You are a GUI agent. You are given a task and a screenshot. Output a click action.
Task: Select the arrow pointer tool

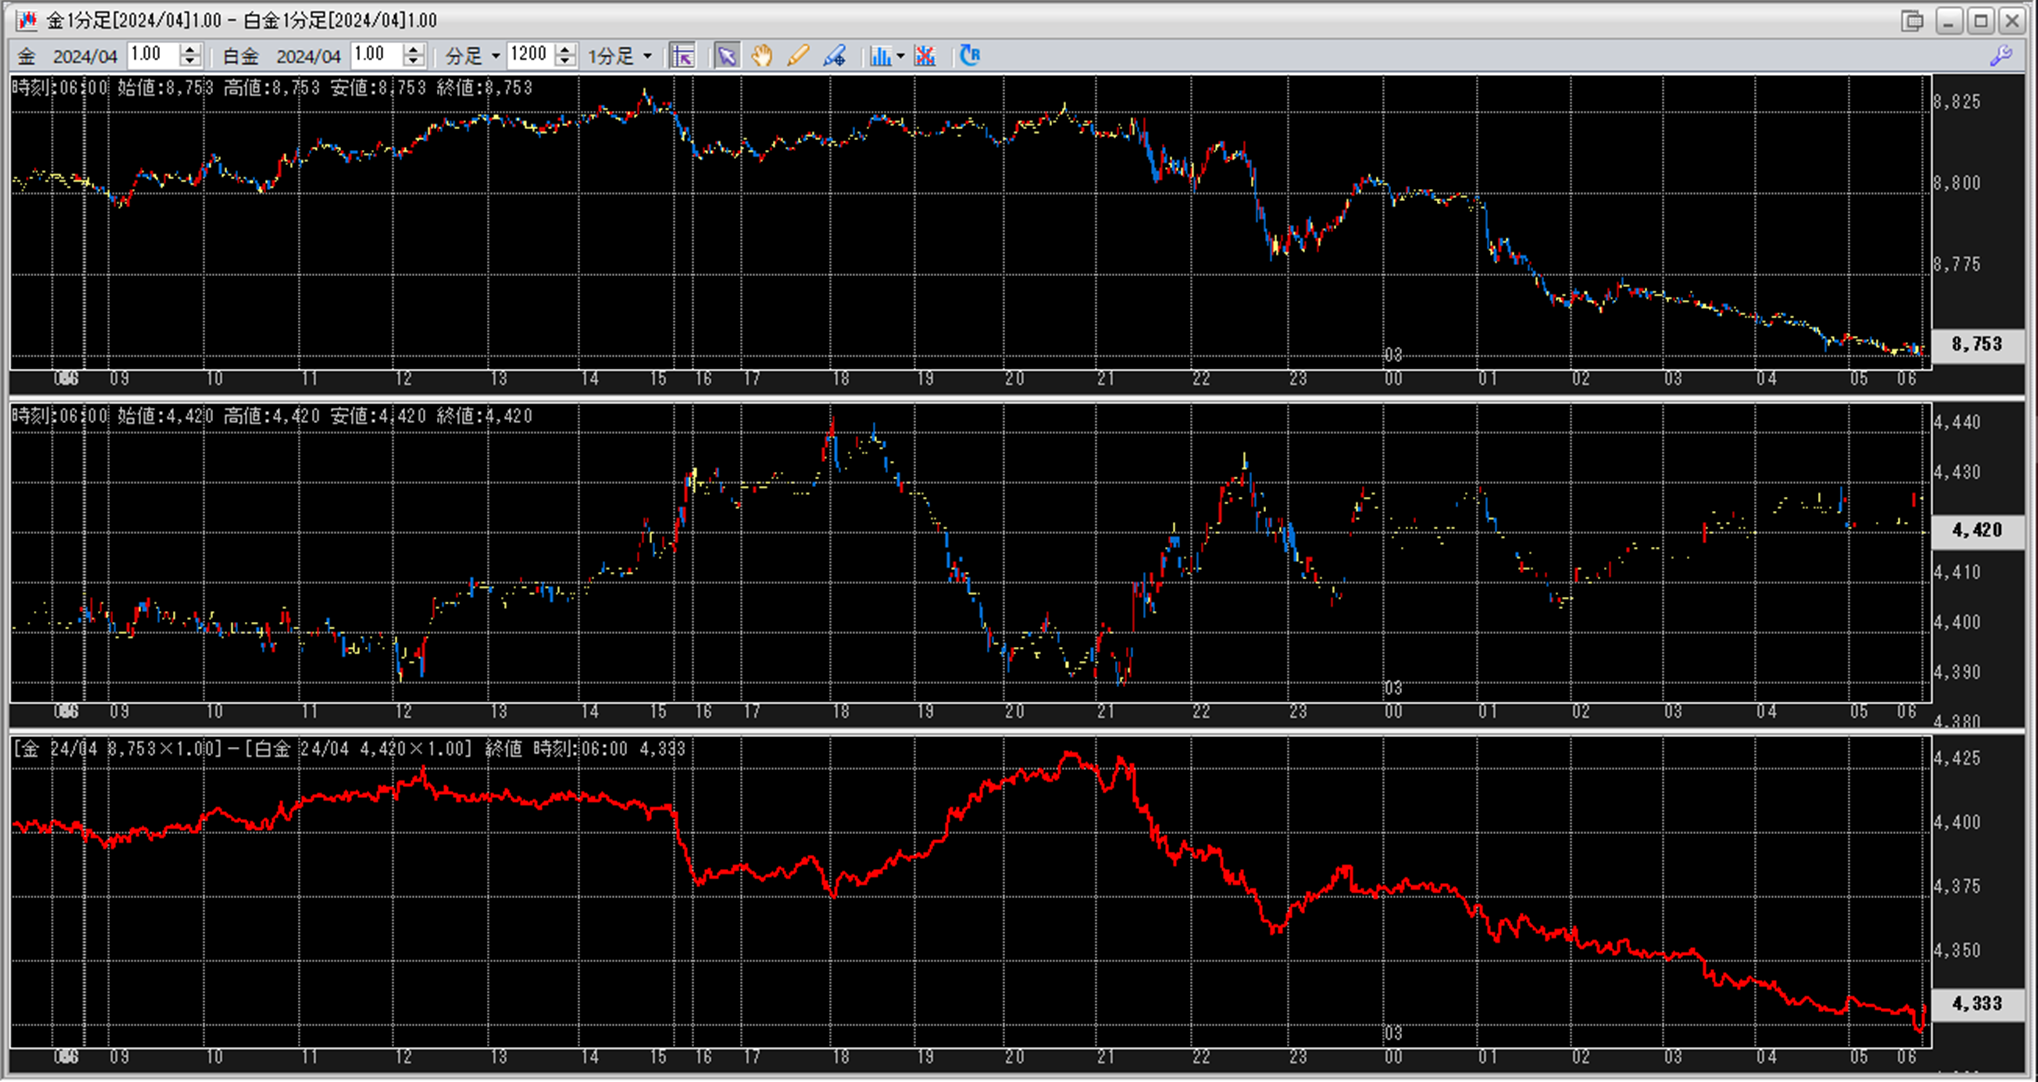coord(726,56)
